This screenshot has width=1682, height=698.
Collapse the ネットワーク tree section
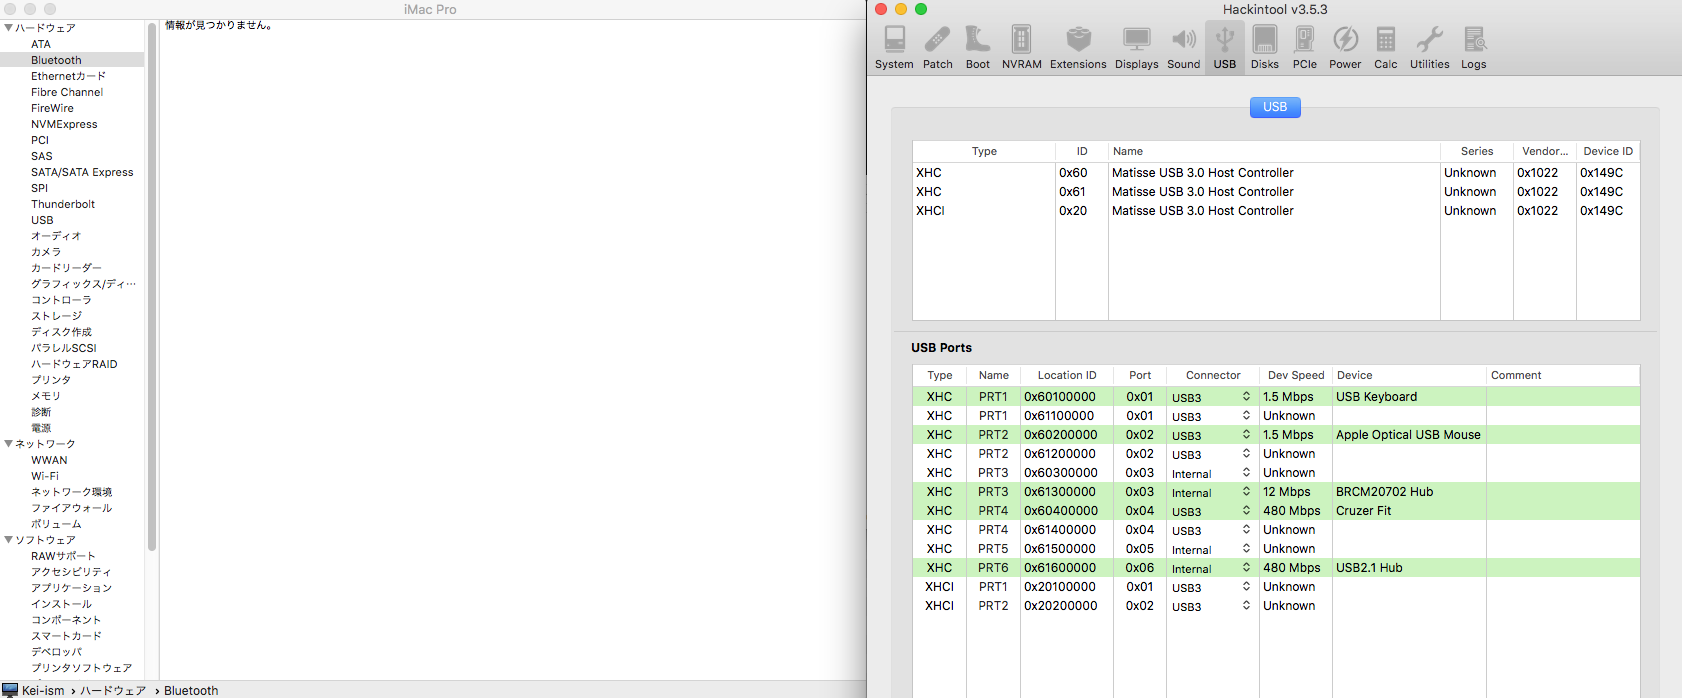click(9, 444)
